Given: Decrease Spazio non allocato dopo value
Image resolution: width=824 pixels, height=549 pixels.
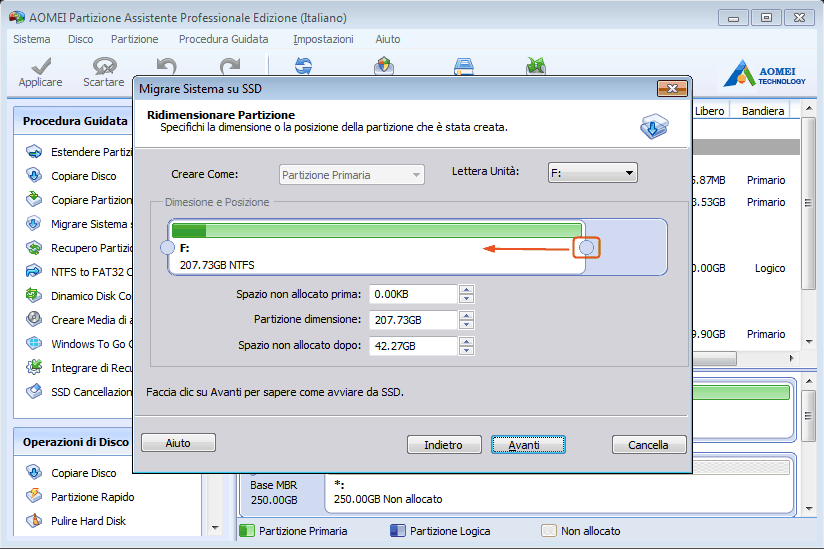Looking at the screenshot, I should tap(466, 350).
